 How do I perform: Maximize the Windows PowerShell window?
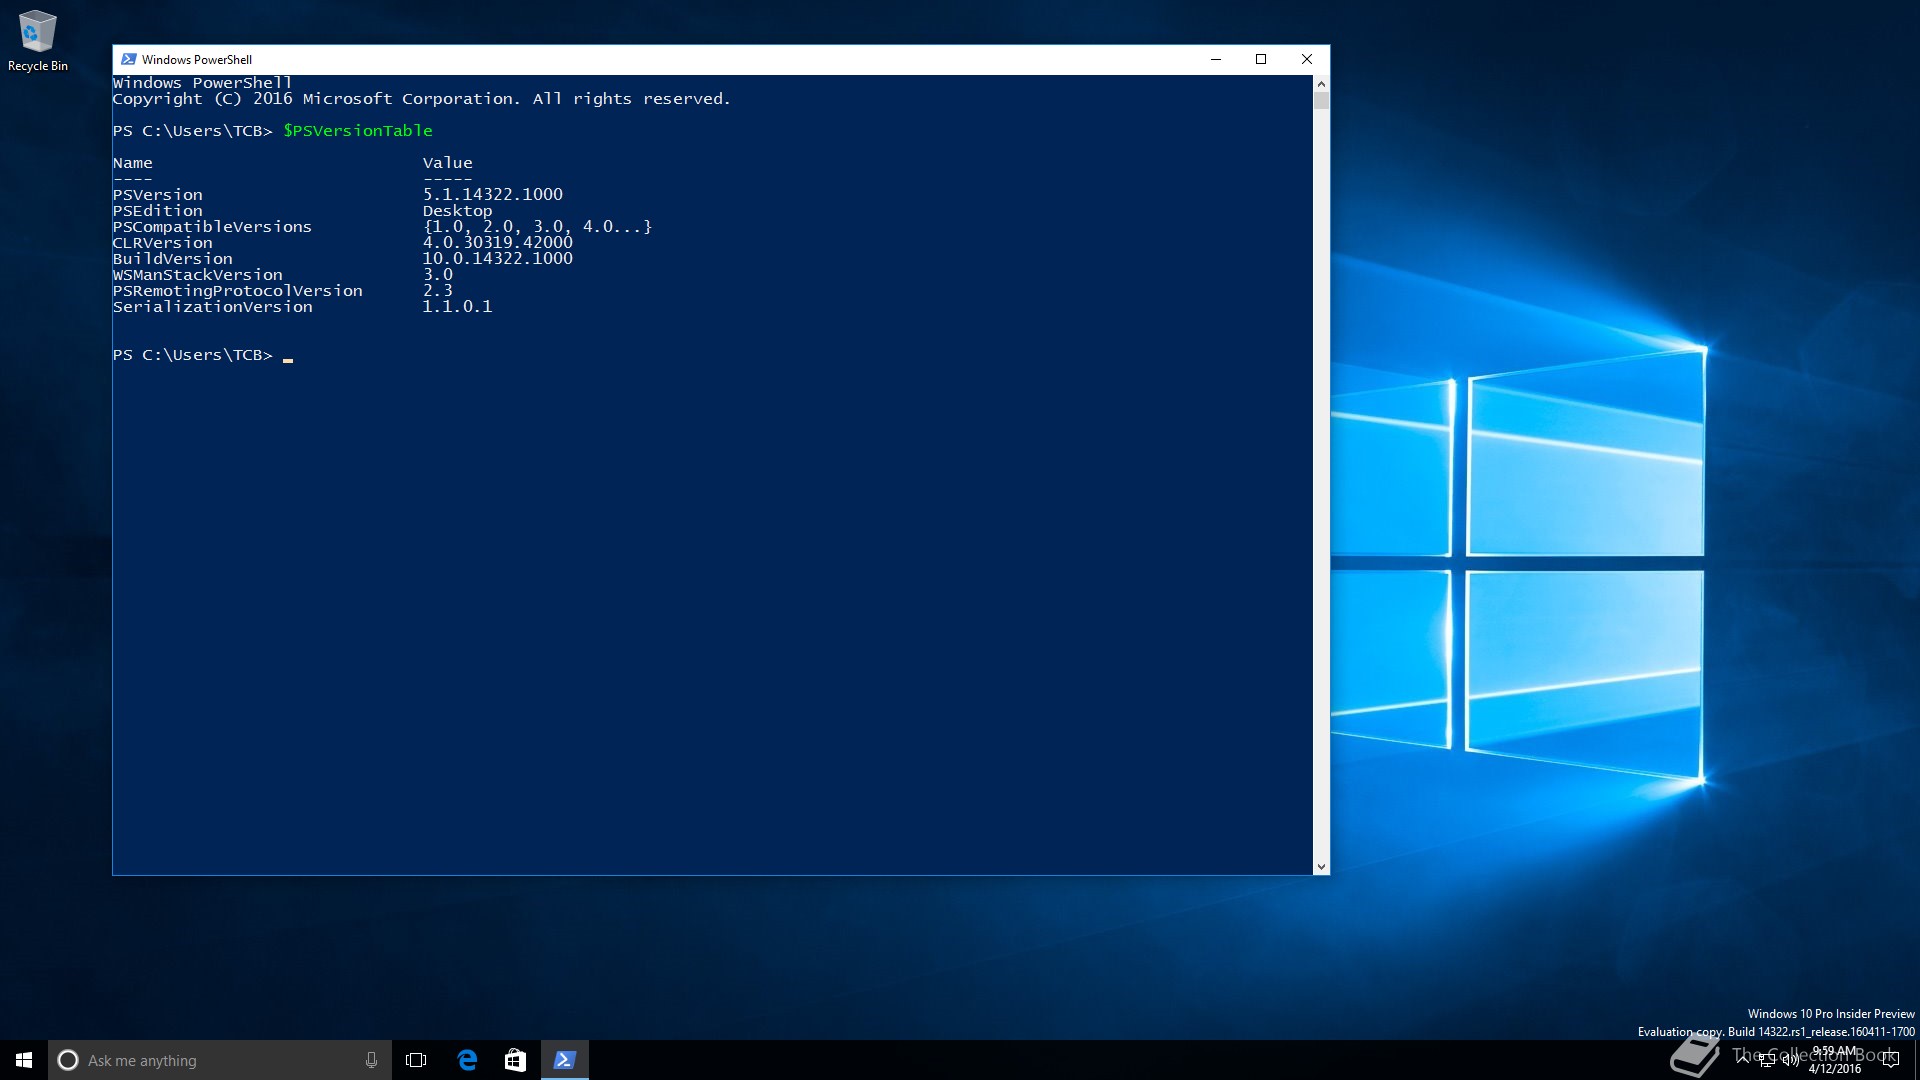coord(1261,59)
